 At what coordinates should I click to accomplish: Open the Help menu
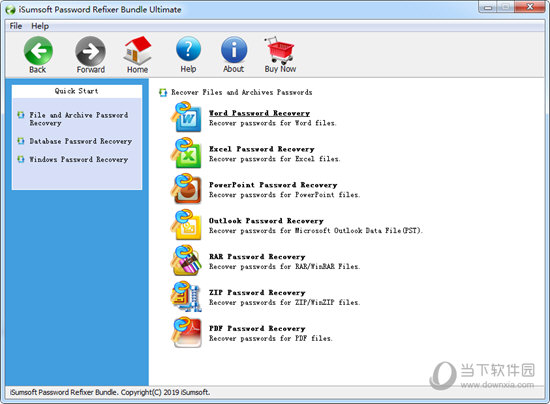[40, 26]
